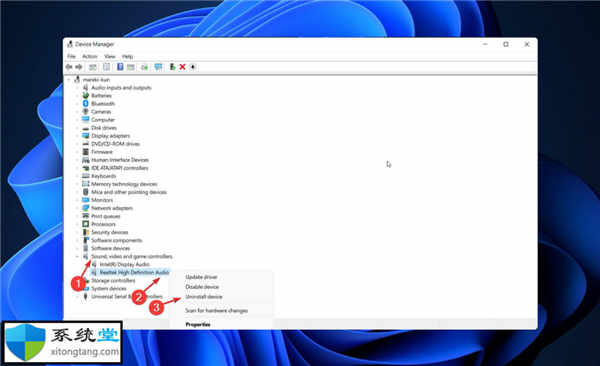This screenshot has height=366, width=600.
Task: Click the Print queues printer icon
Action: [86, 216]
